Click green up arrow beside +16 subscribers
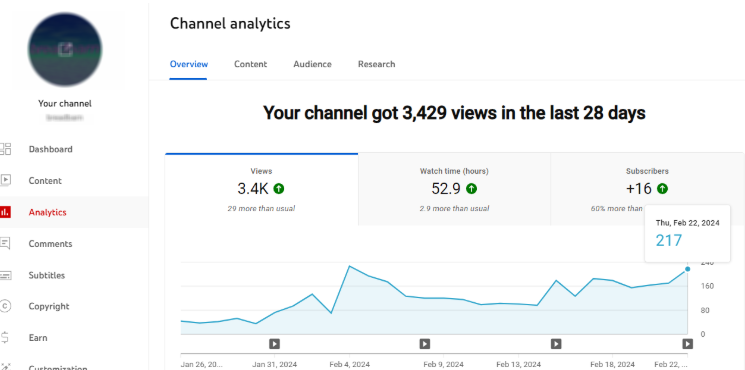The image size is (745, 370). click(x=662, y=189)
